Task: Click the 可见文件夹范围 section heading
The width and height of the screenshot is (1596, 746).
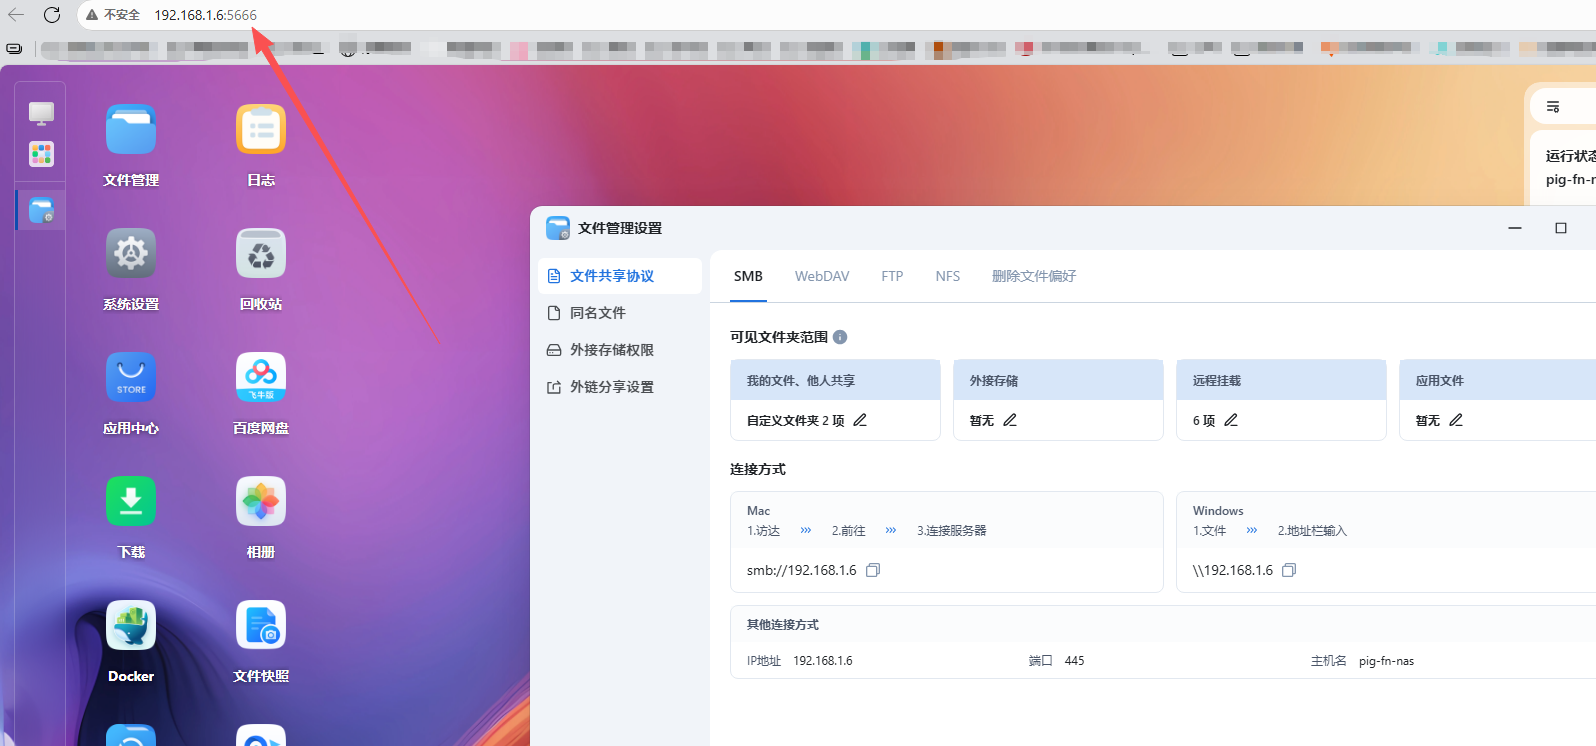Action: [779, 337]
